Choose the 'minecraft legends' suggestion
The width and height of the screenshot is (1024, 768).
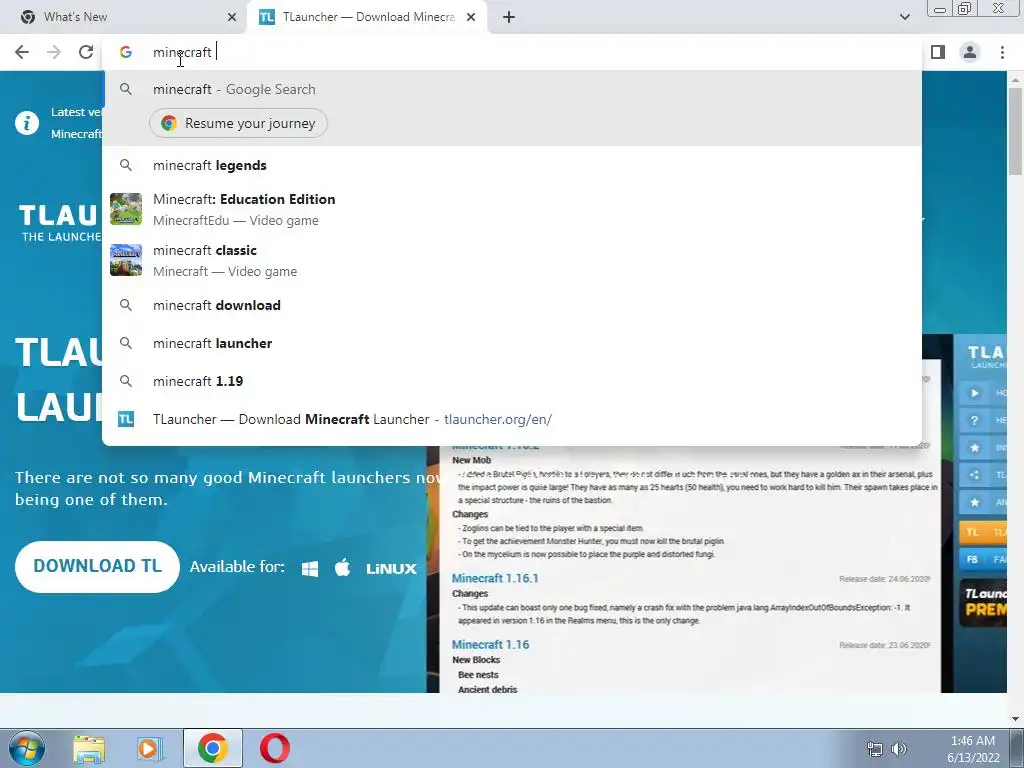pos(511,166)
